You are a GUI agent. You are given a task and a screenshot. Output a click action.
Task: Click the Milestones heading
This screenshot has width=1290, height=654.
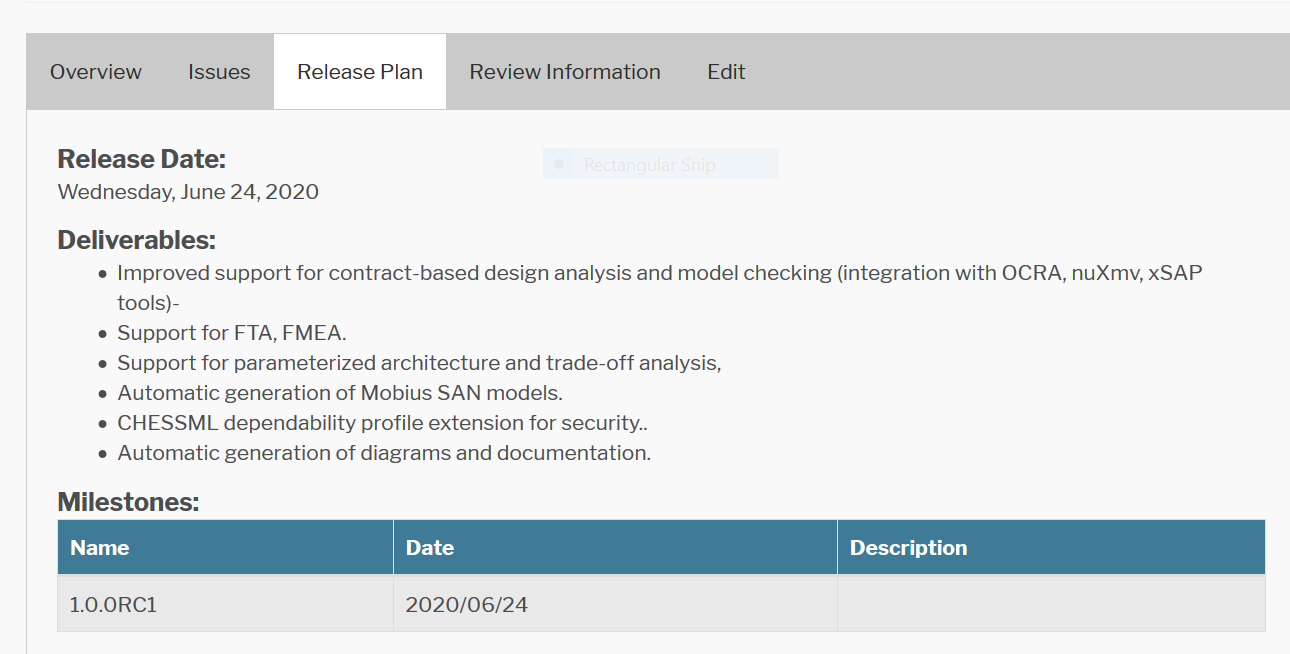128,502
